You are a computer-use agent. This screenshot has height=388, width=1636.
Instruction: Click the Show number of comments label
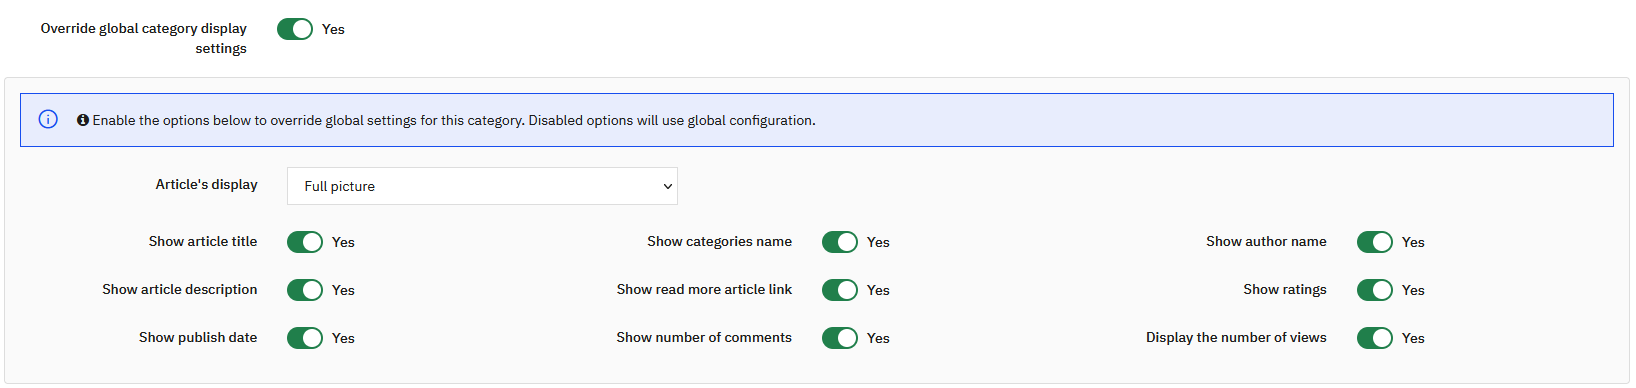coord(704,337)
